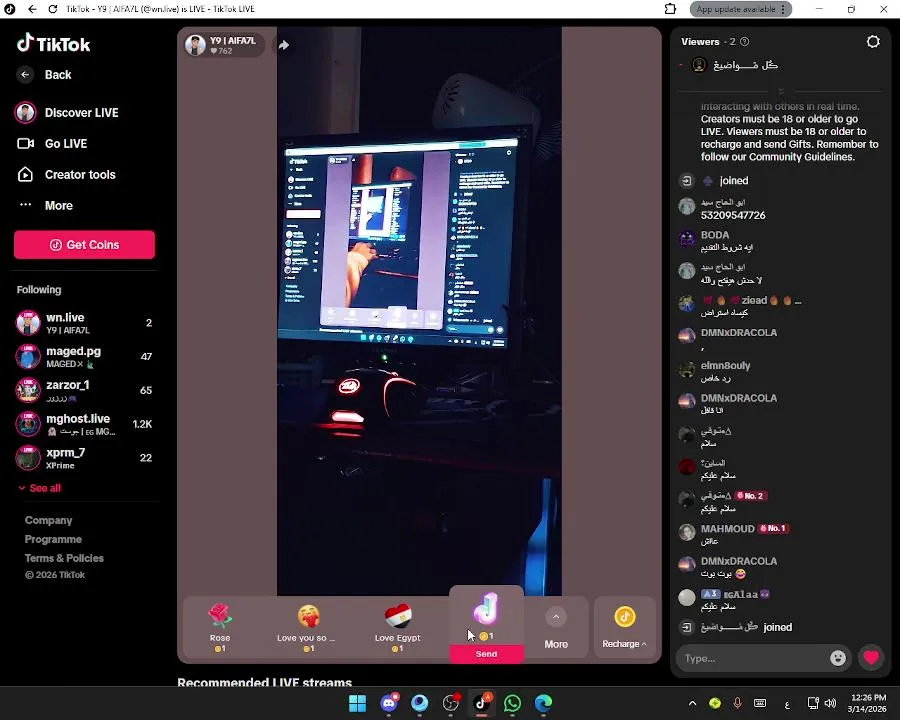Collapse the viewers chevron
900x720 pixels.
click(x=781, y=92)
